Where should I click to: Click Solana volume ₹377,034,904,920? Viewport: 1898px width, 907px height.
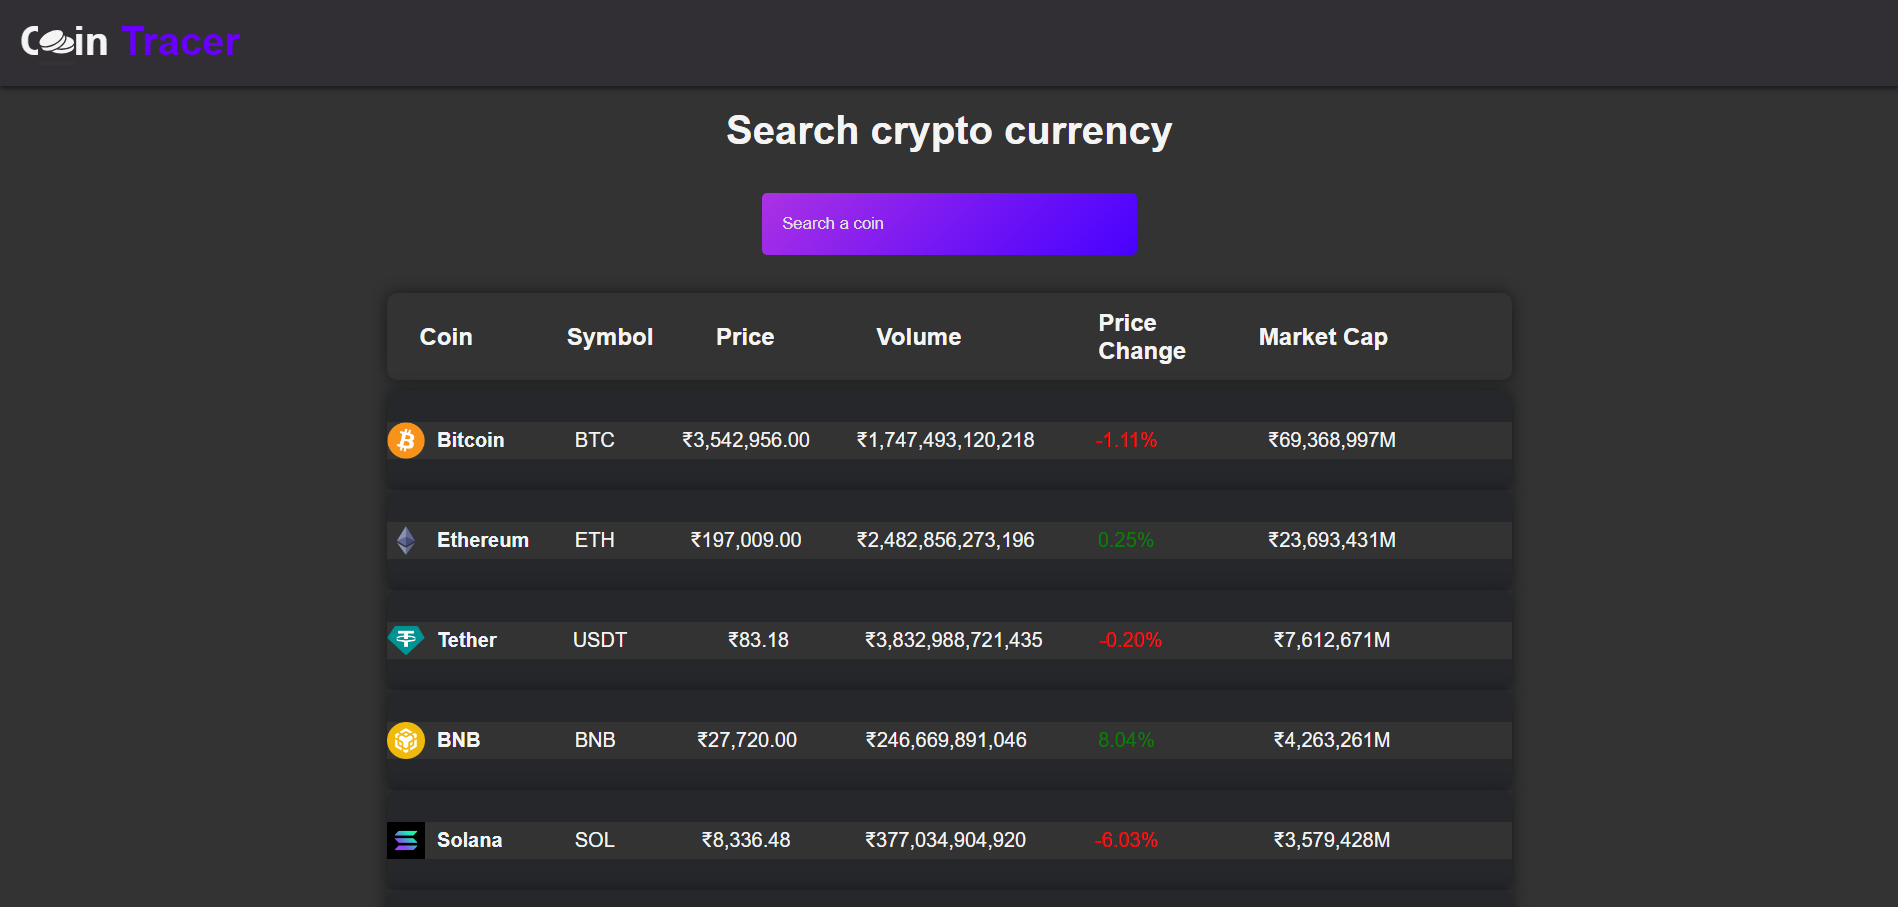coord(946,840)
